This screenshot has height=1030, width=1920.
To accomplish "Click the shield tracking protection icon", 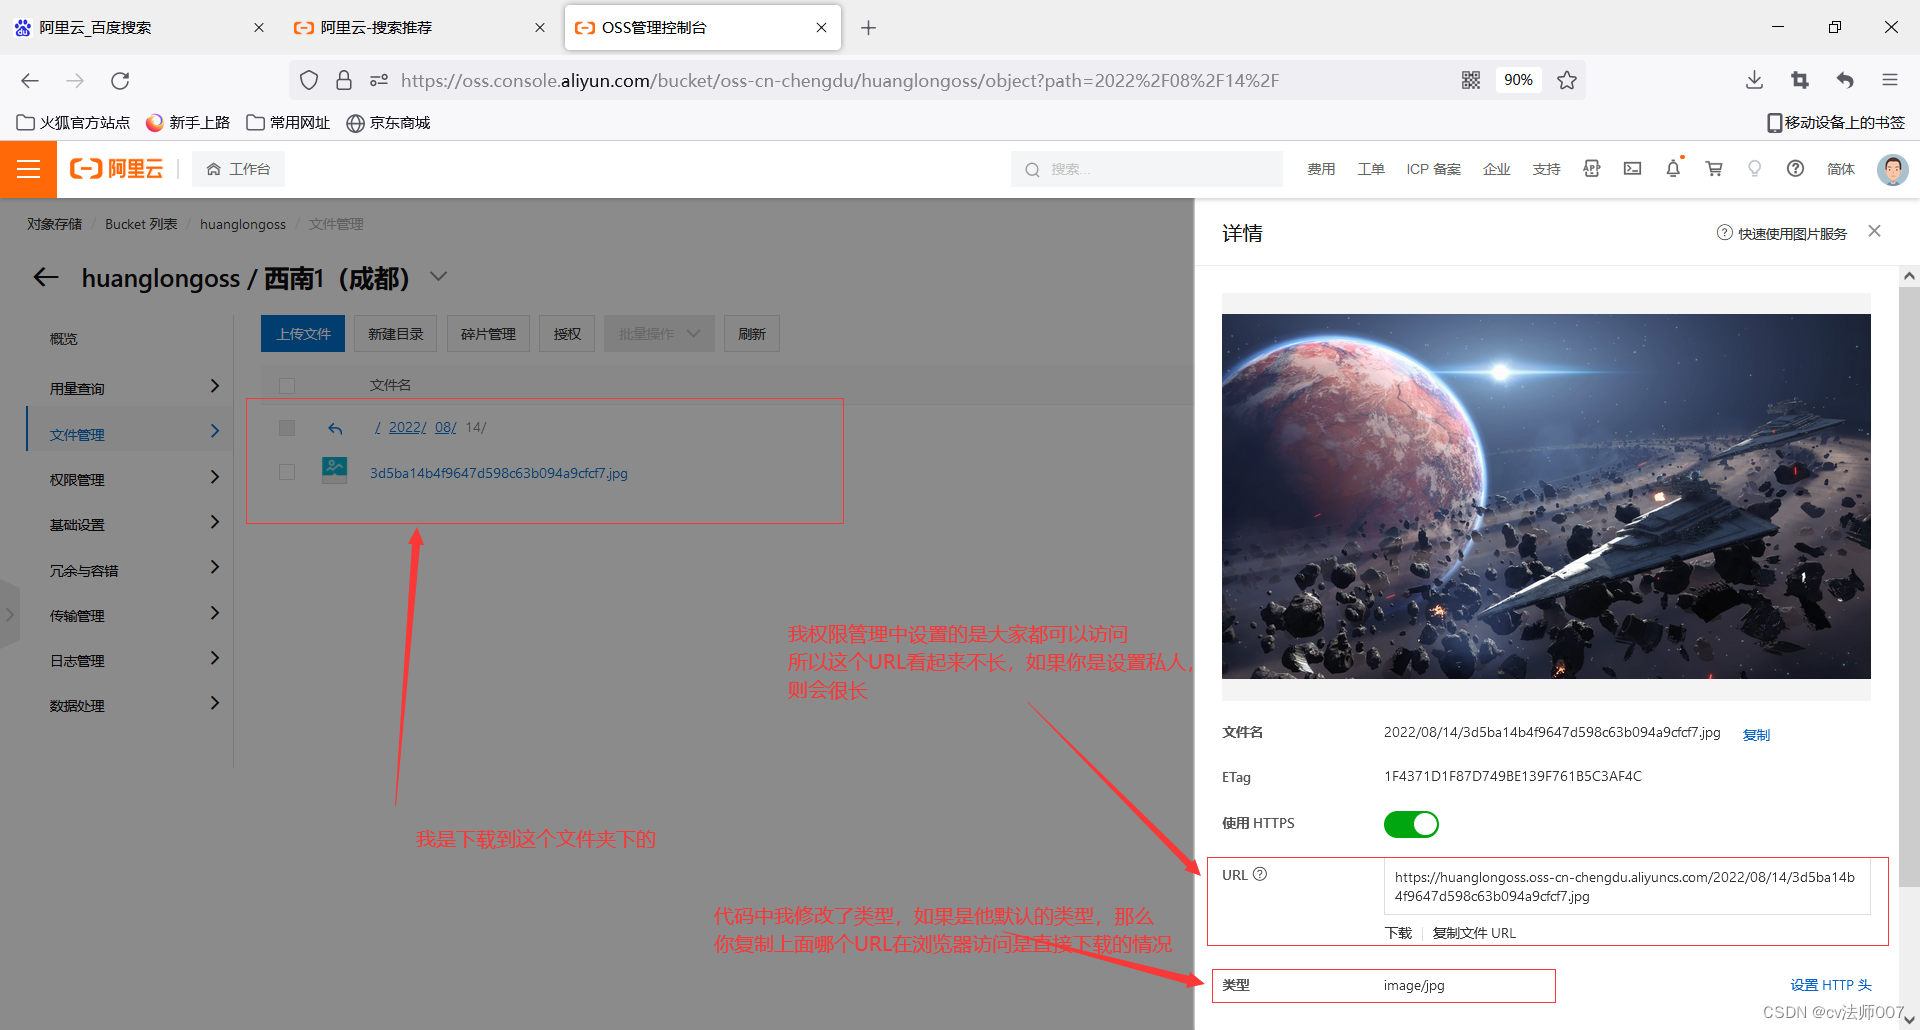I will (309, 80).
